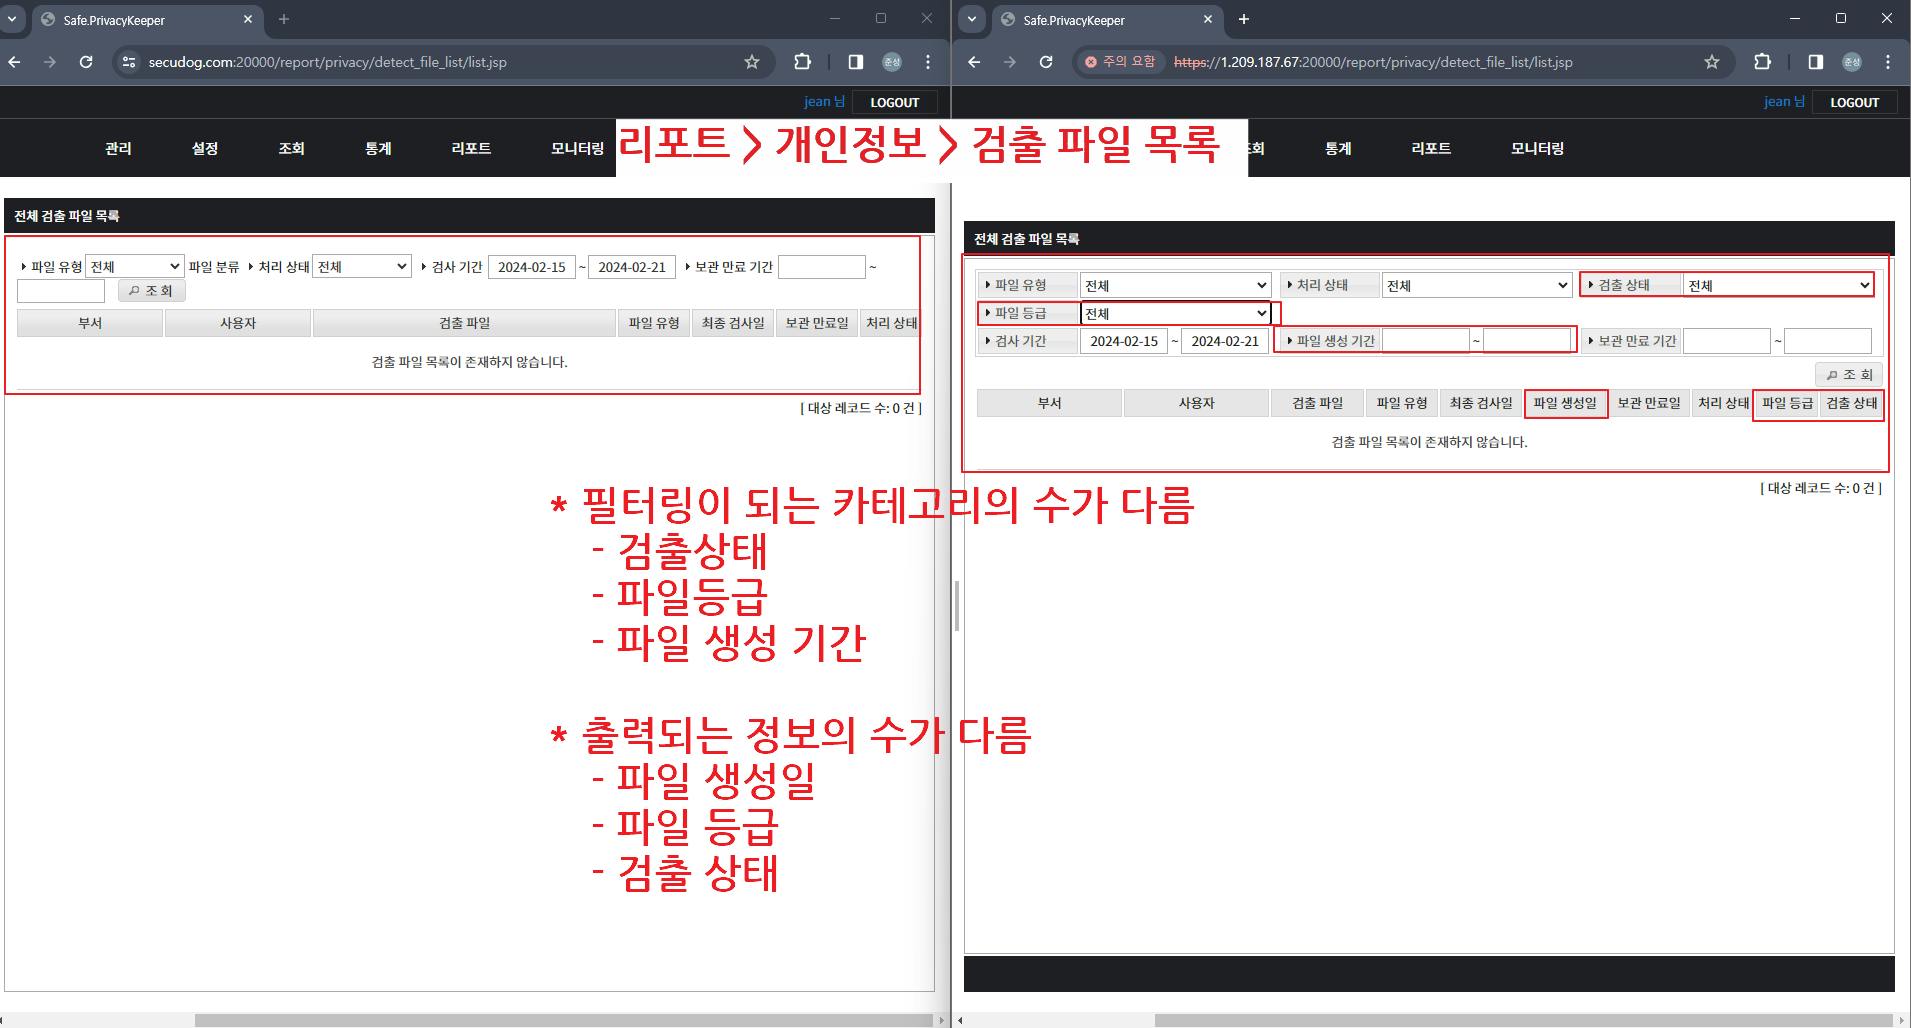Open 검출 상태 dropdown in right window

(1778, 285)
